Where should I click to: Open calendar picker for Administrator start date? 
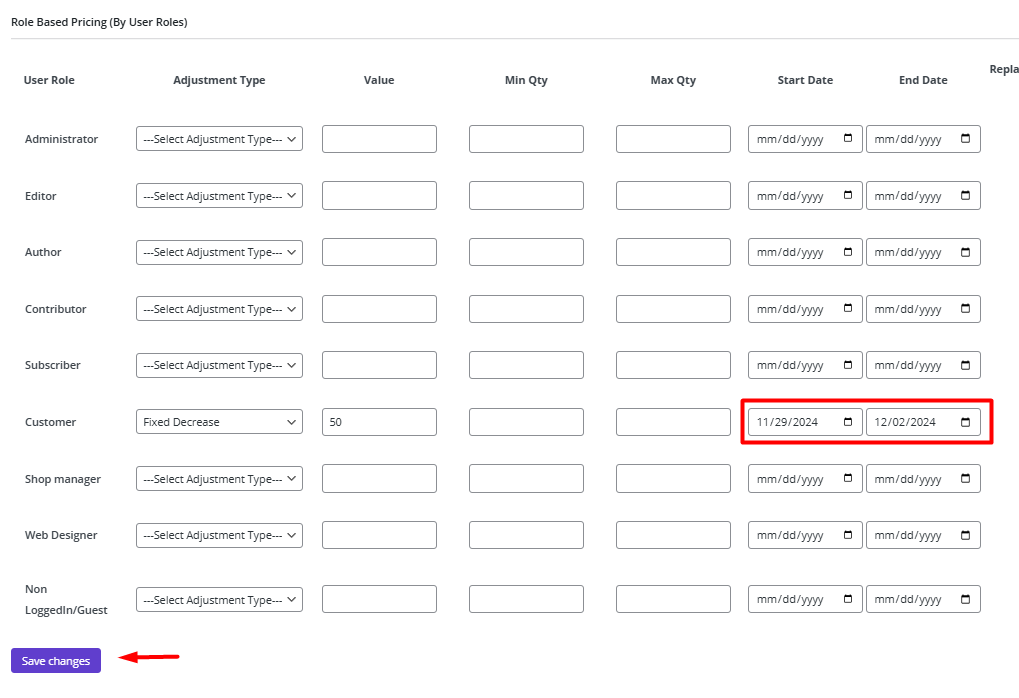point(848,139)
